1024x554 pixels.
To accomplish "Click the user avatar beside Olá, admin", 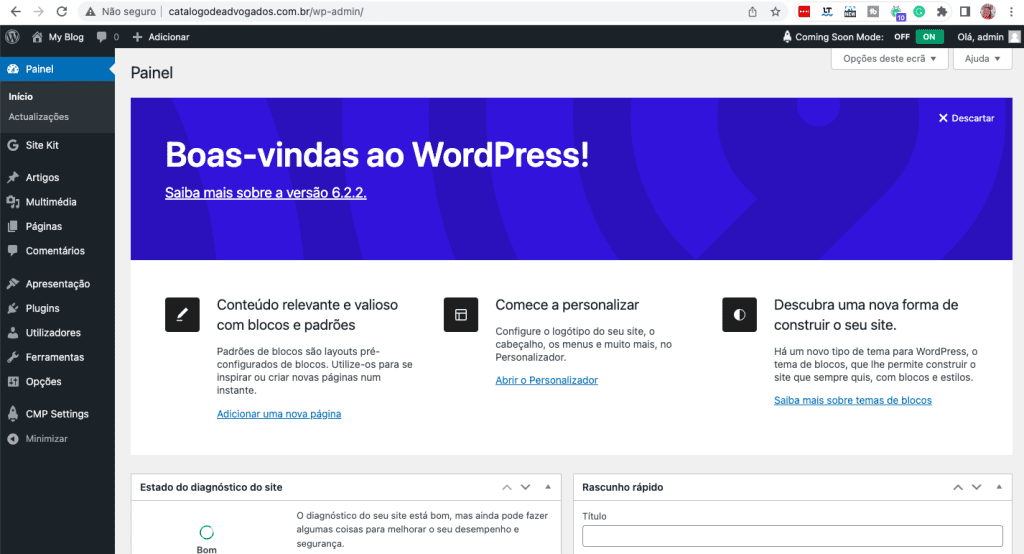I will 1014,37.
